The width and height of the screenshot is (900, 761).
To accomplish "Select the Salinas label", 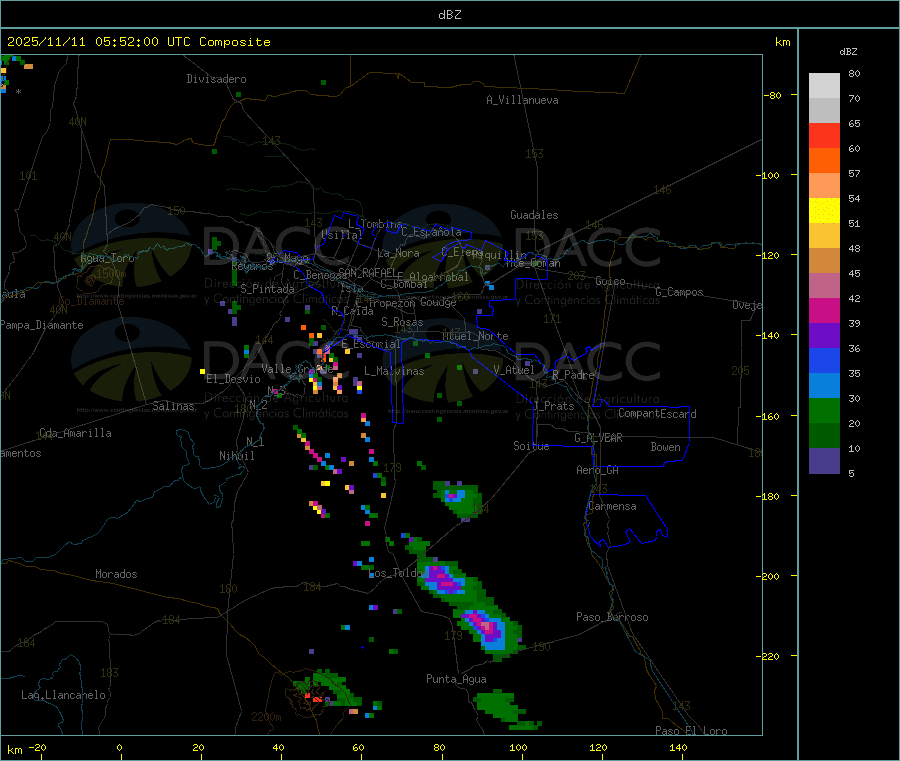I will click(x=173, y=406).
